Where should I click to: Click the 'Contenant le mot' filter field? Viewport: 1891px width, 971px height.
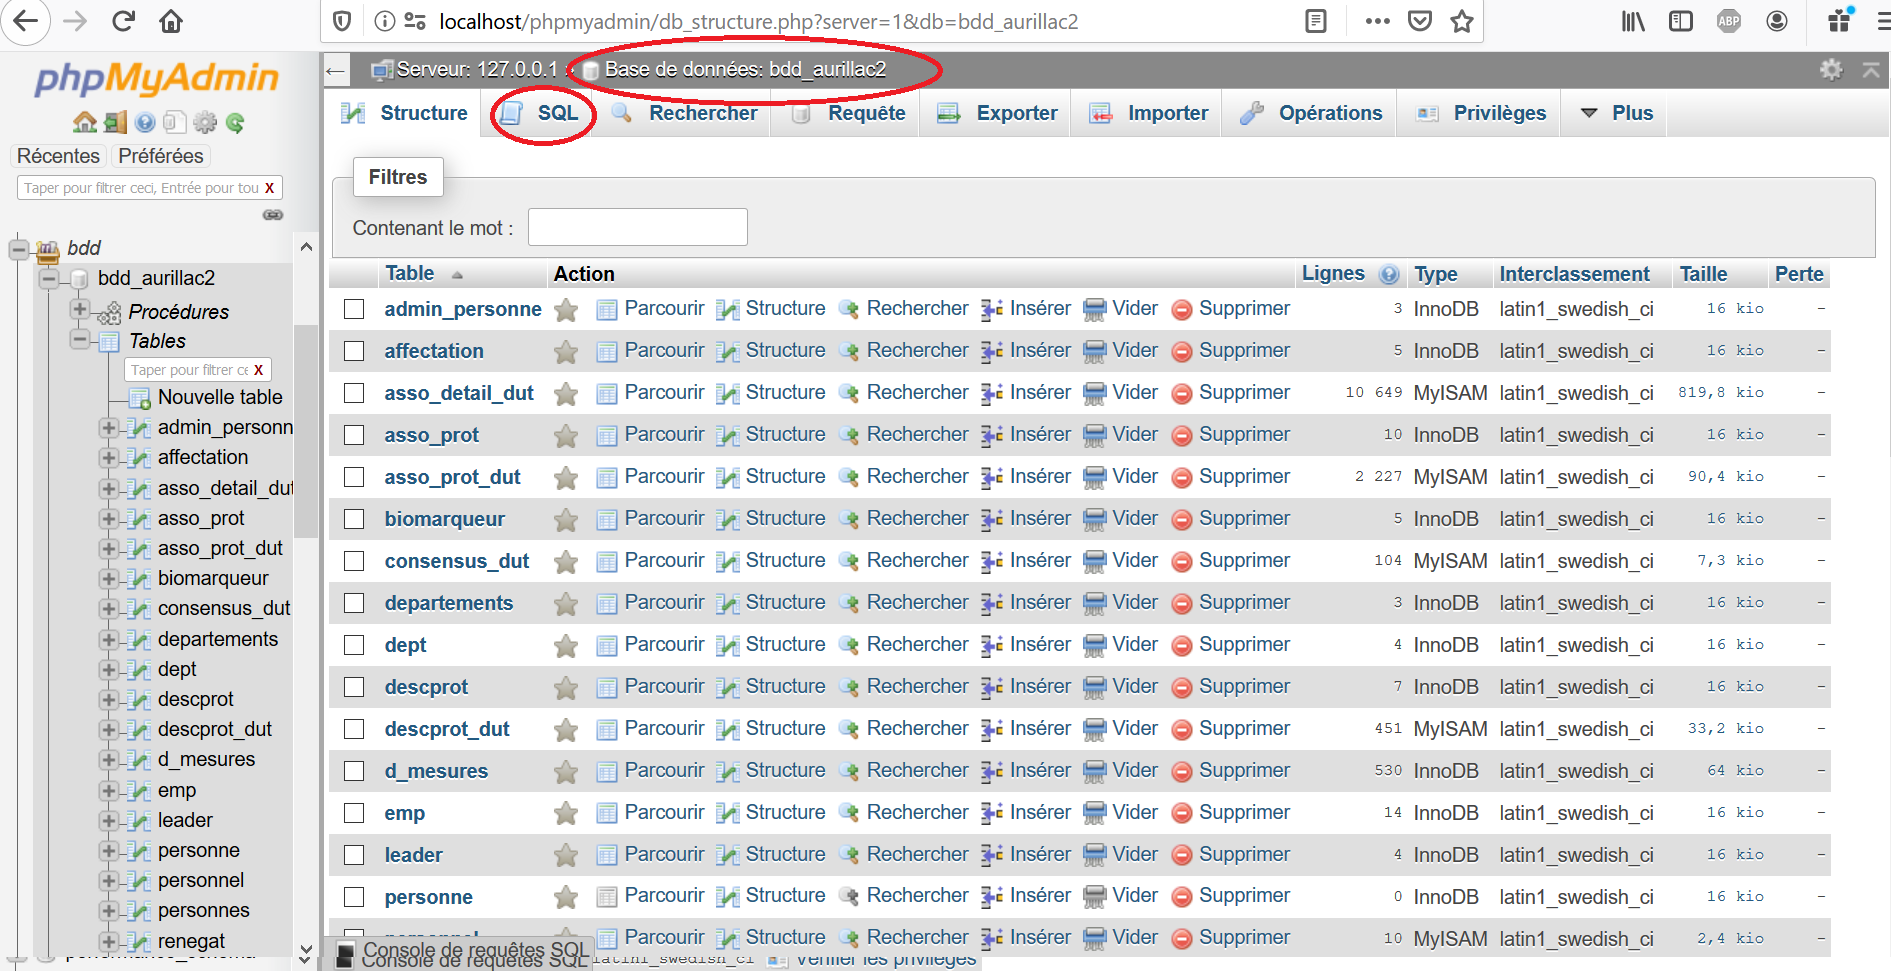637,227
